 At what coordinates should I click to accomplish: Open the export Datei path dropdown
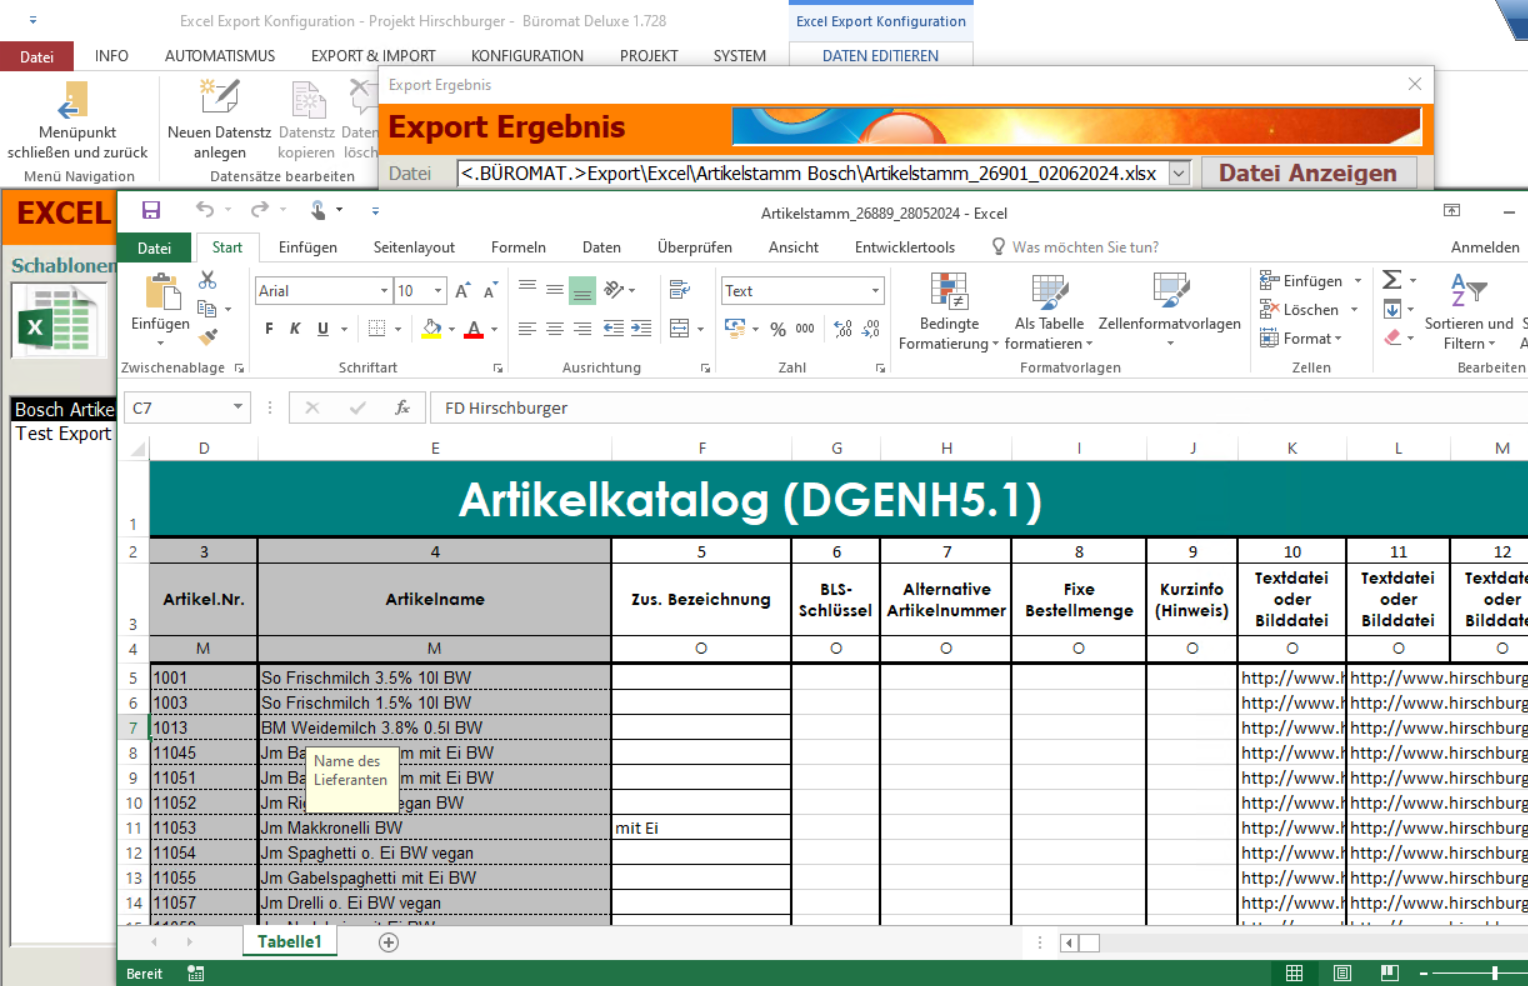click(1179, 173)
